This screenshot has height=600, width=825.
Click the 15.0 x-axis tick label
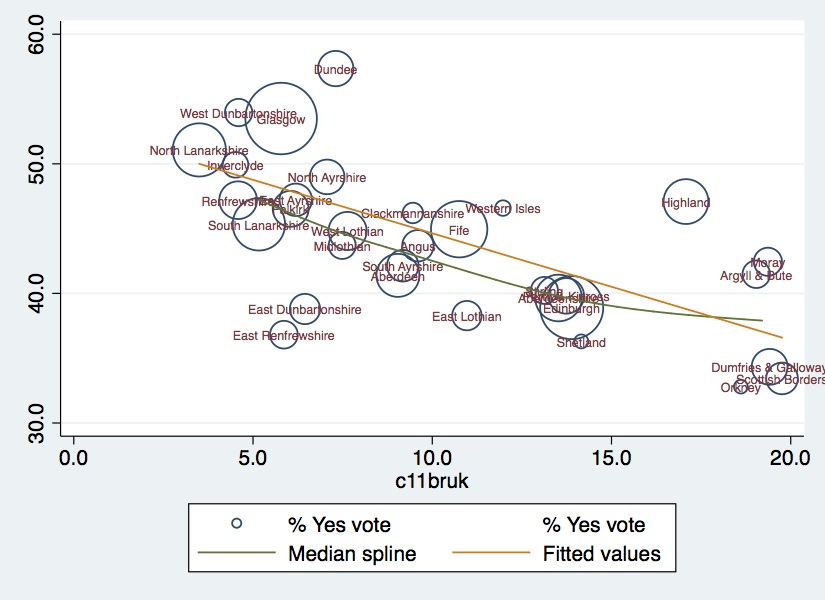tap(611, 456)
